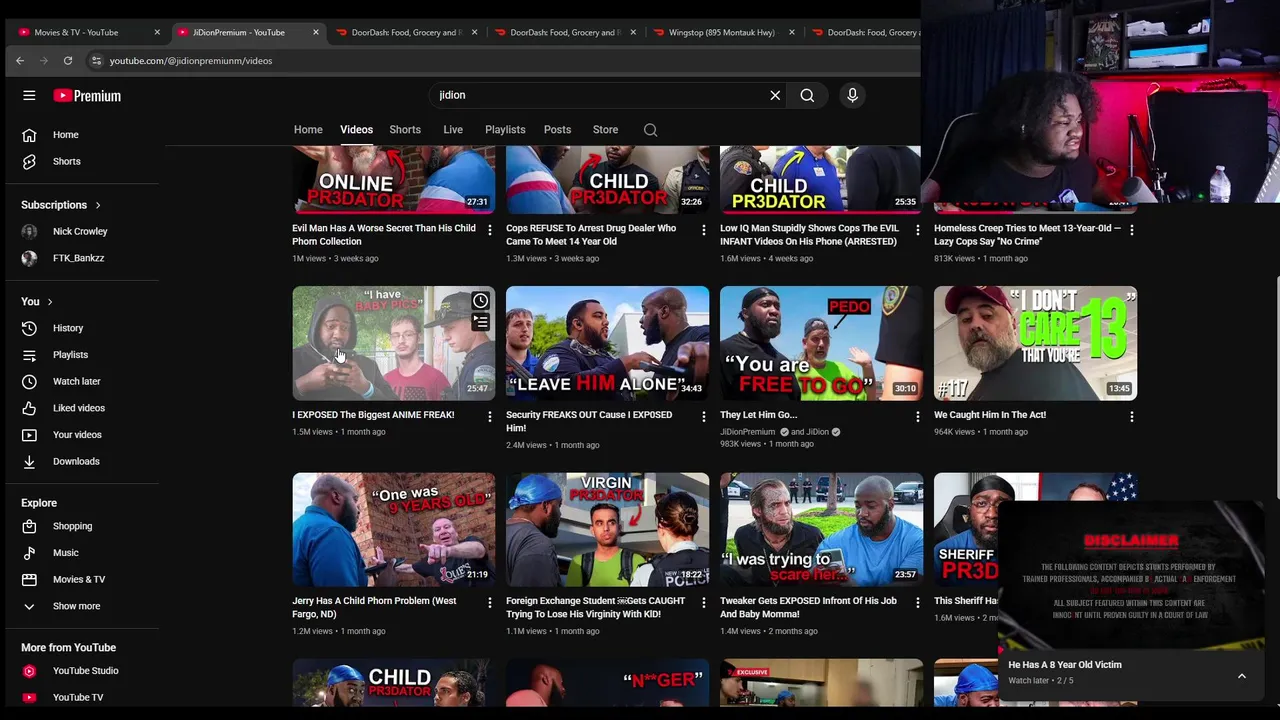Viewport: 1280px width, 720px height.
Task: Click the YouTube Premium logo
Action: click(x=87, y=96)
